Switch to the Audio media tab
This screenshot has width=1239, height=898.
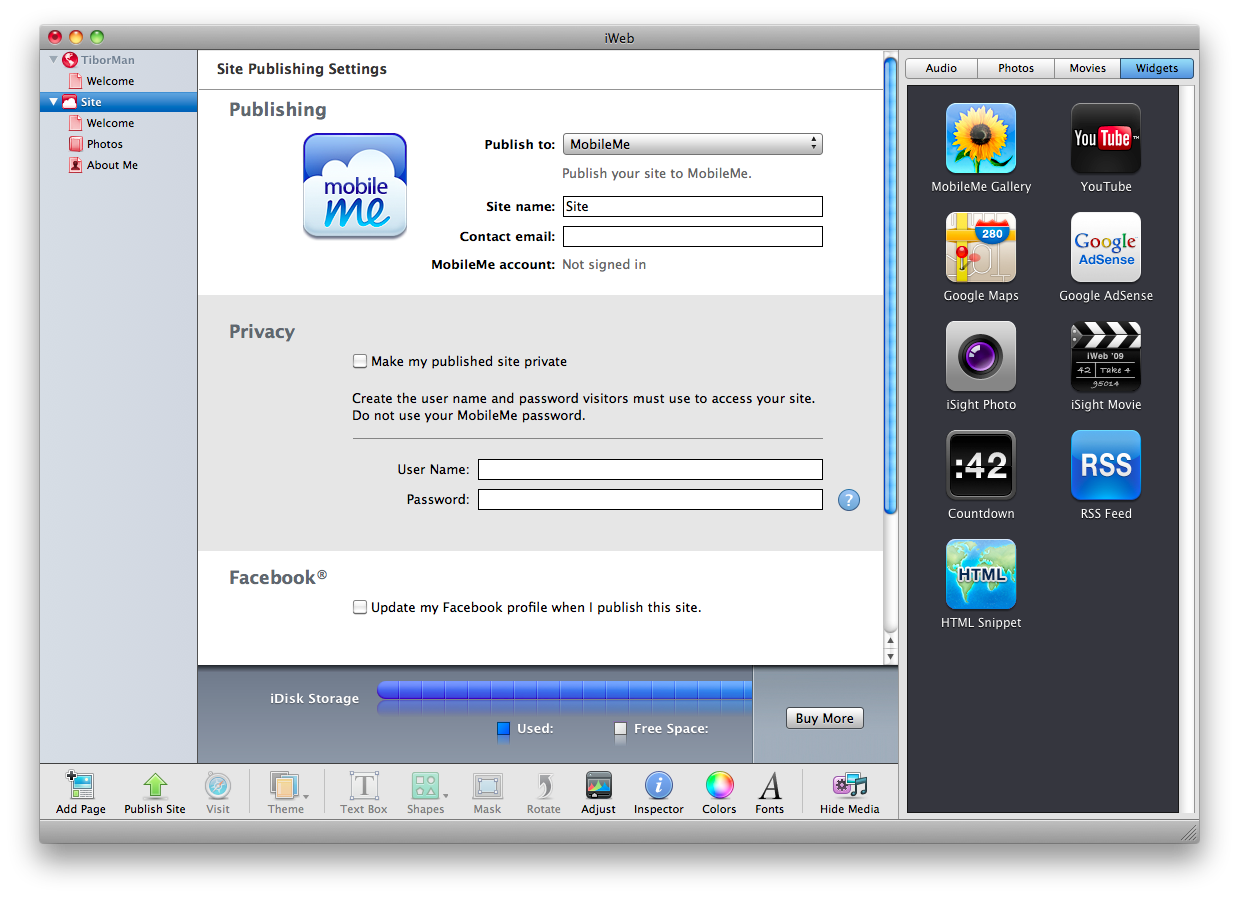pyautogui.click(x=941, y=68)
